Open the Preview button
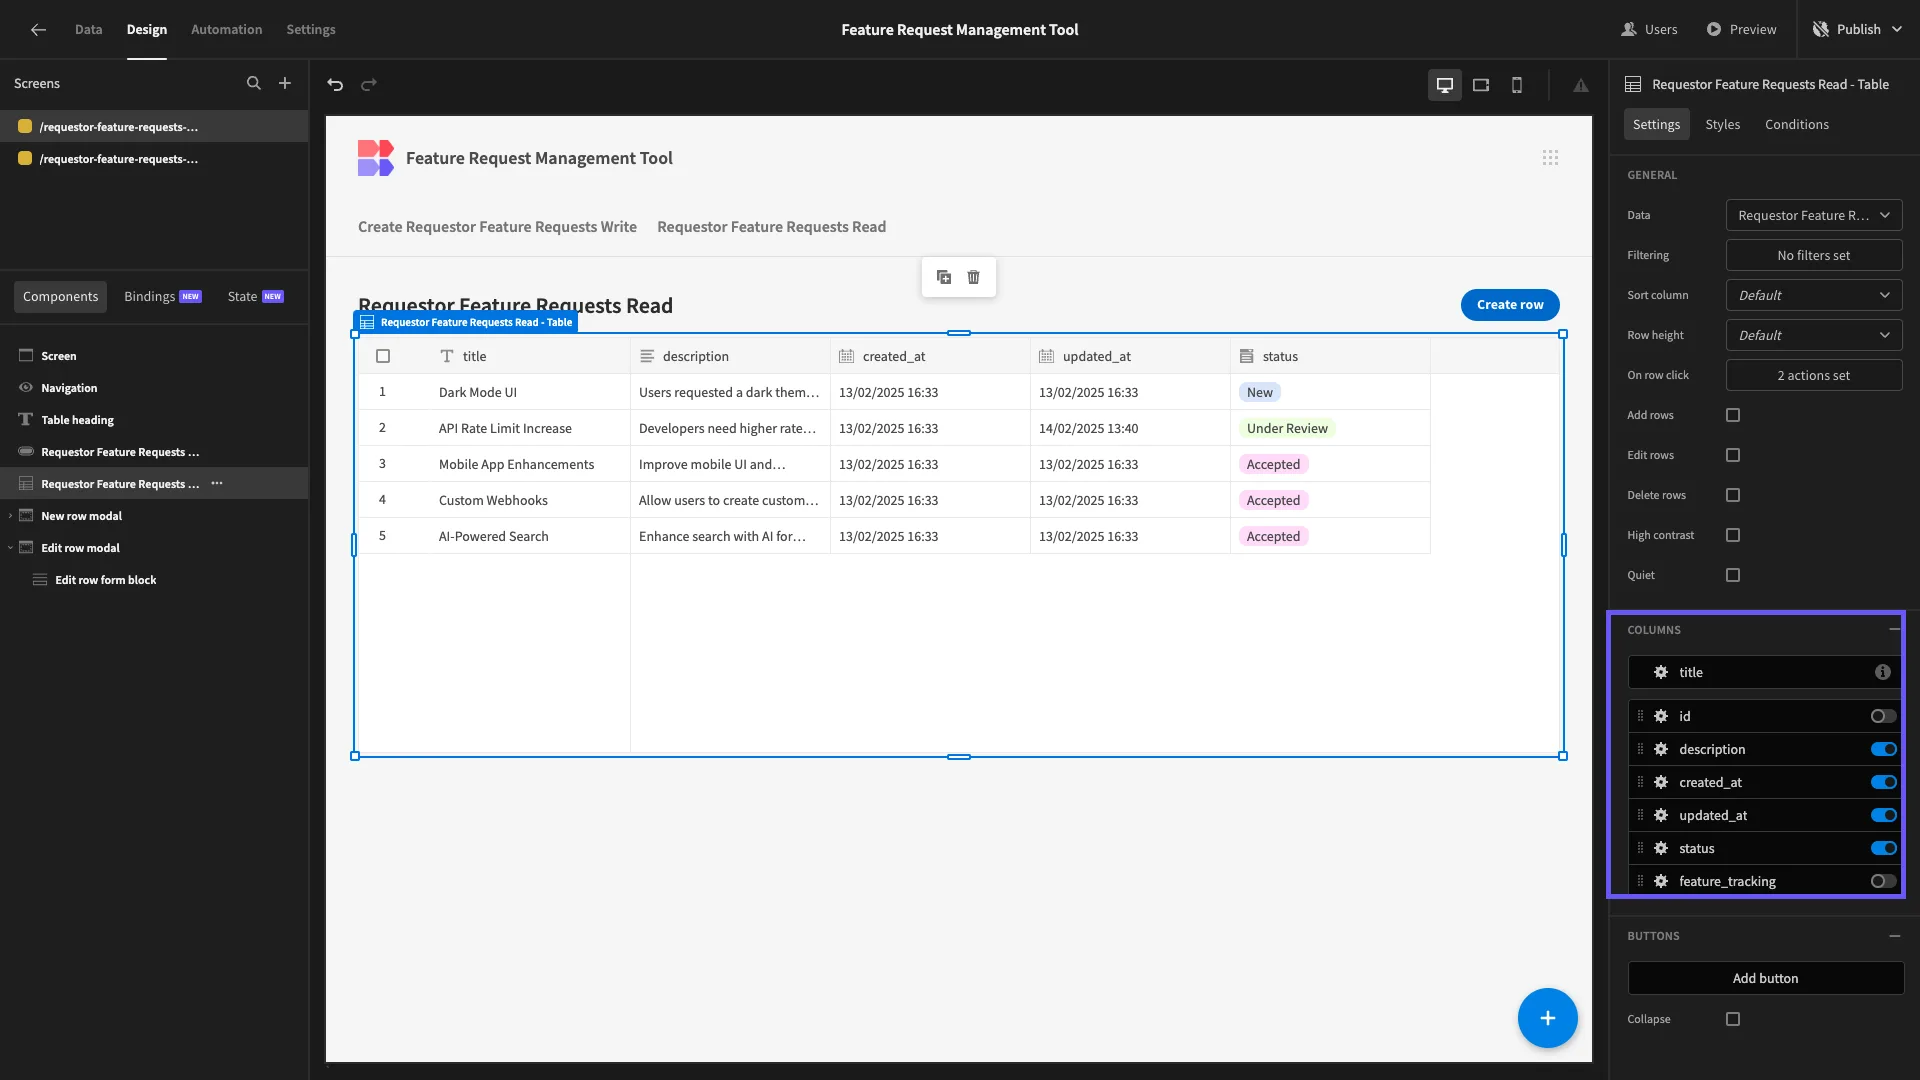 (x=1741, y=29)
